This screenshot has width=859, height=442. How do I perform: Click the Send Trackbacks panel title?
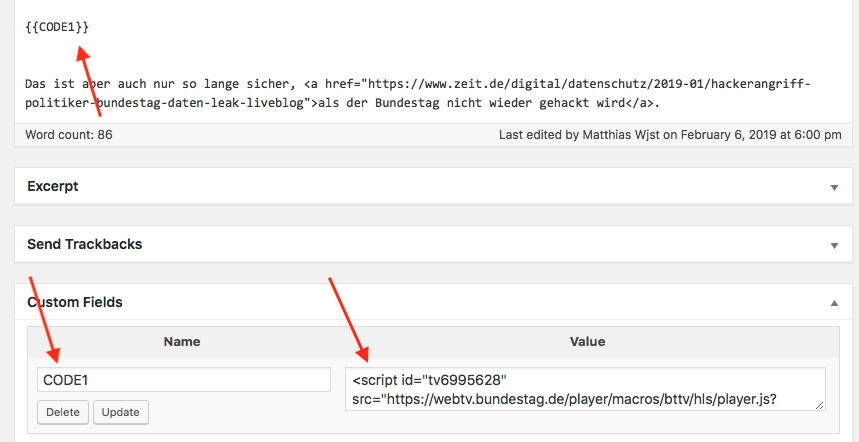click(84, 244)
